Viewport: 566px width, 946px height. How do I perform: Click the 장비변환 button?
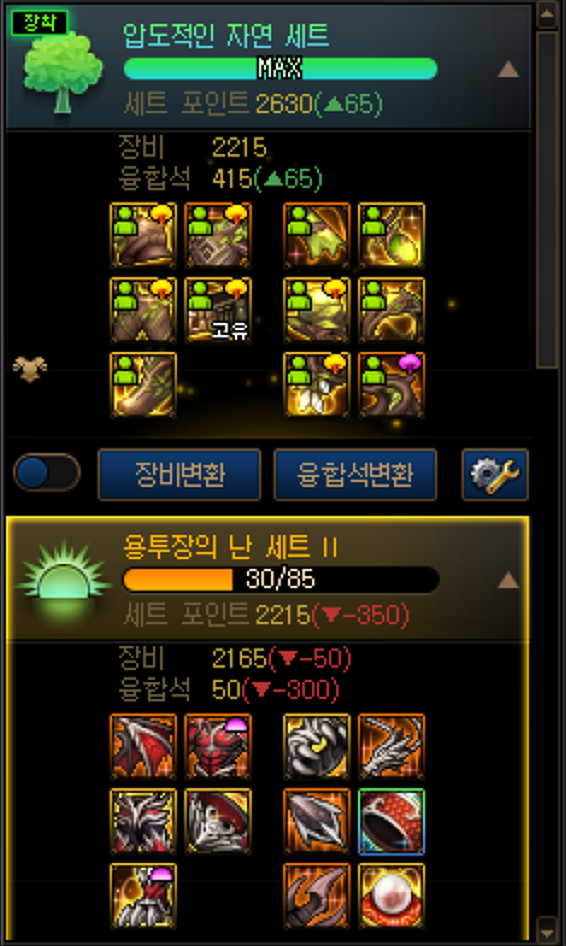tap(179, 475)
